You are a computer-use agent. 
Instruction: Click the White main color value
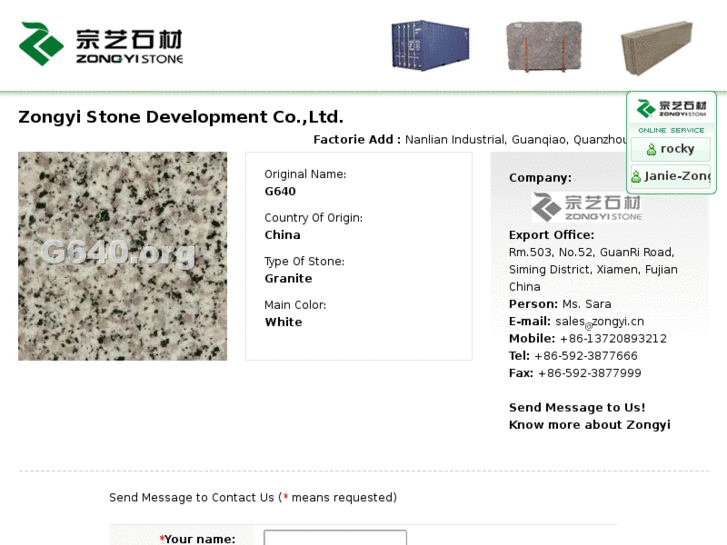pyautogui.click(x=283, y=322)
